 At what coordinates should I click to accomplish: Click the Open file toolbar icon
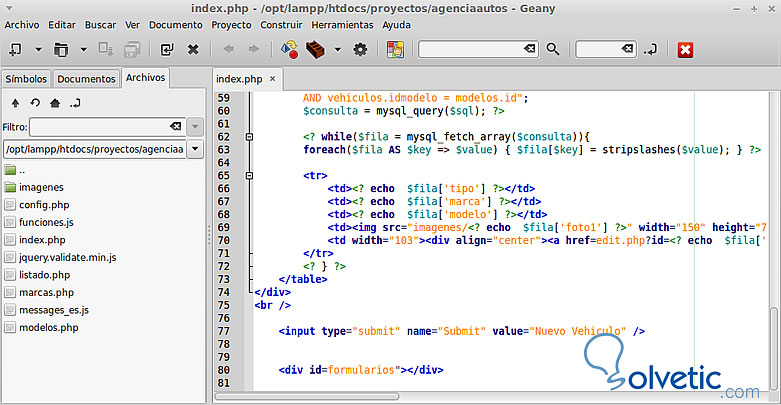coord(61,49)
